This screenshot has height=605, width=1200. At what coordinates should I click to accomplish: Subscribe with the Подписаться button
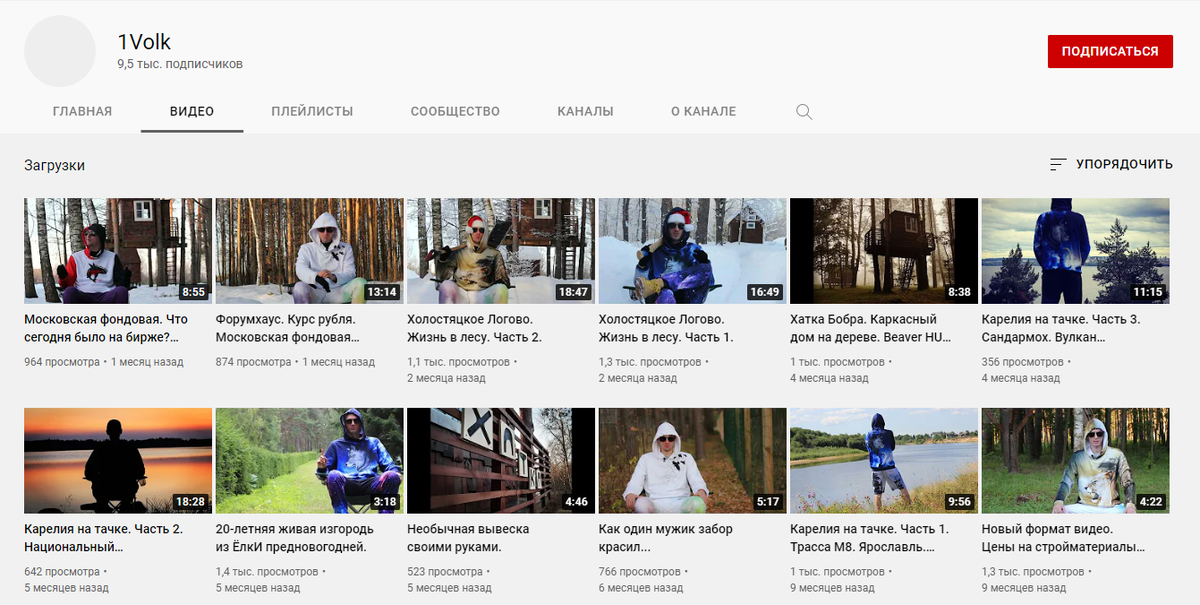point(1110,51)
